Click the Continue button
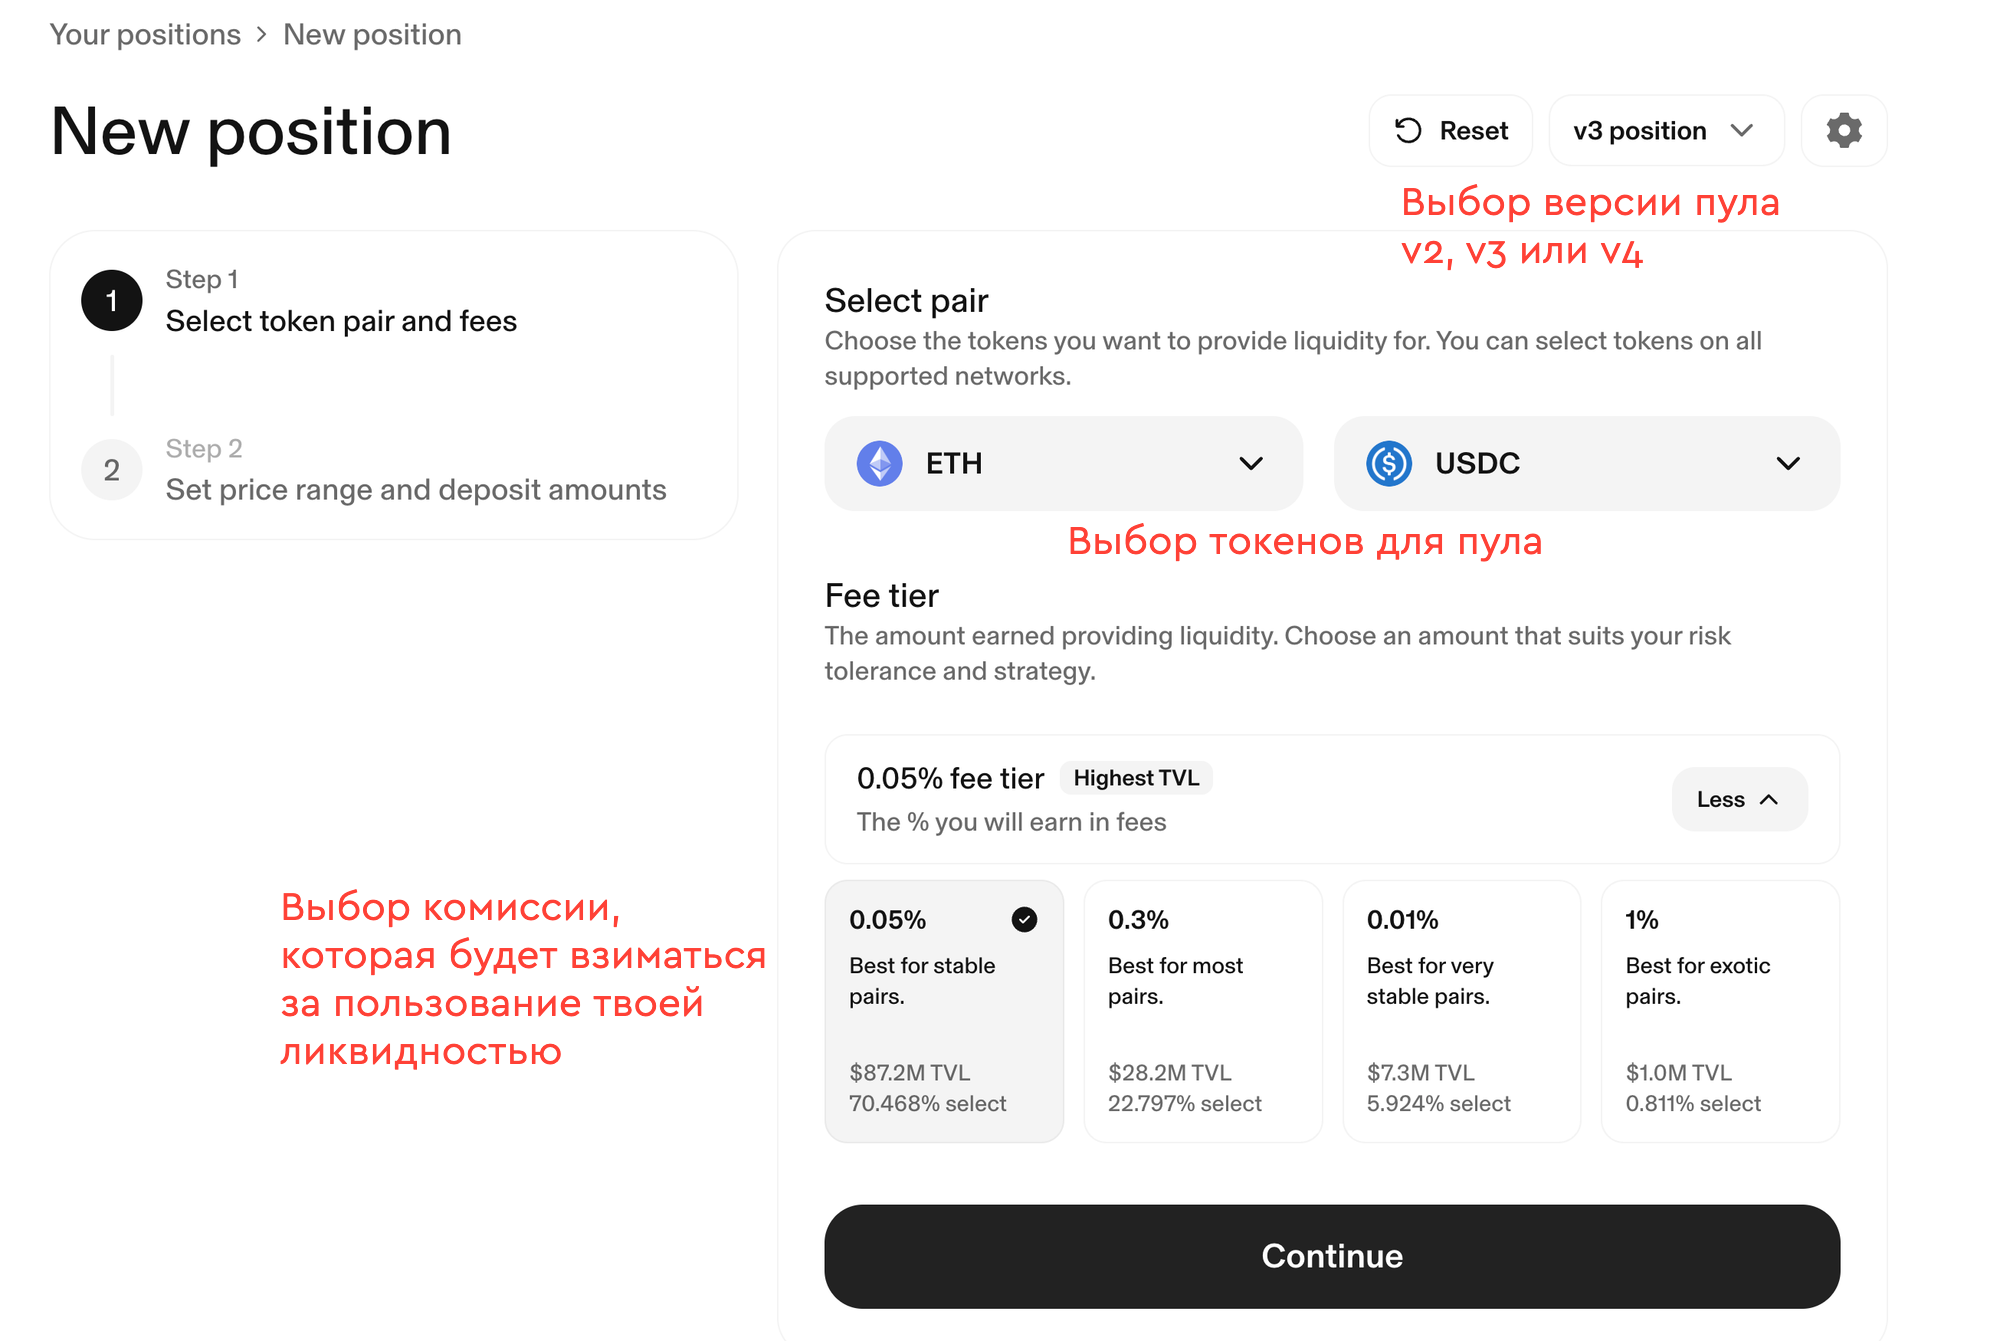The width and height of the screenshot is (2000, 1341). (1332, 1256)
